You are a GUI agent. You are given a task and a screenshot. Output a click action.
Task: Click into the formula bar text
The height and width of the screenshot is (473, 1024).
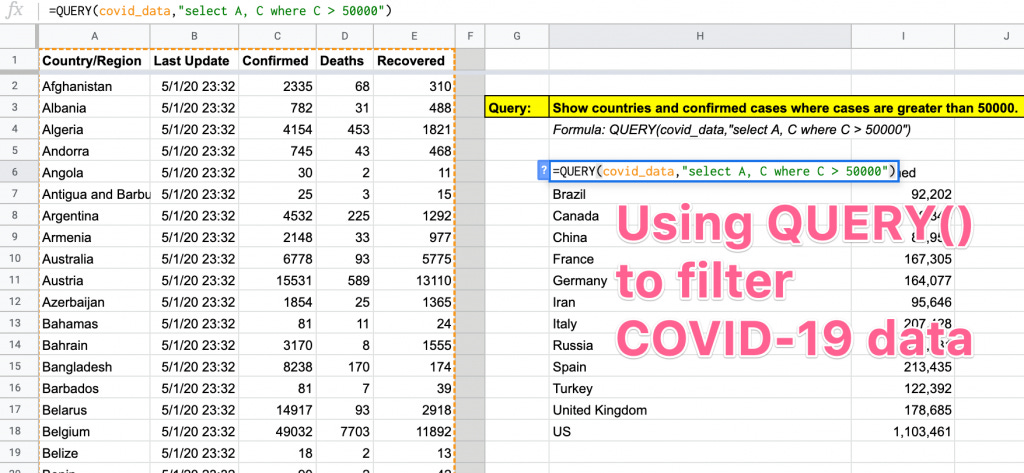pos(219,12)
